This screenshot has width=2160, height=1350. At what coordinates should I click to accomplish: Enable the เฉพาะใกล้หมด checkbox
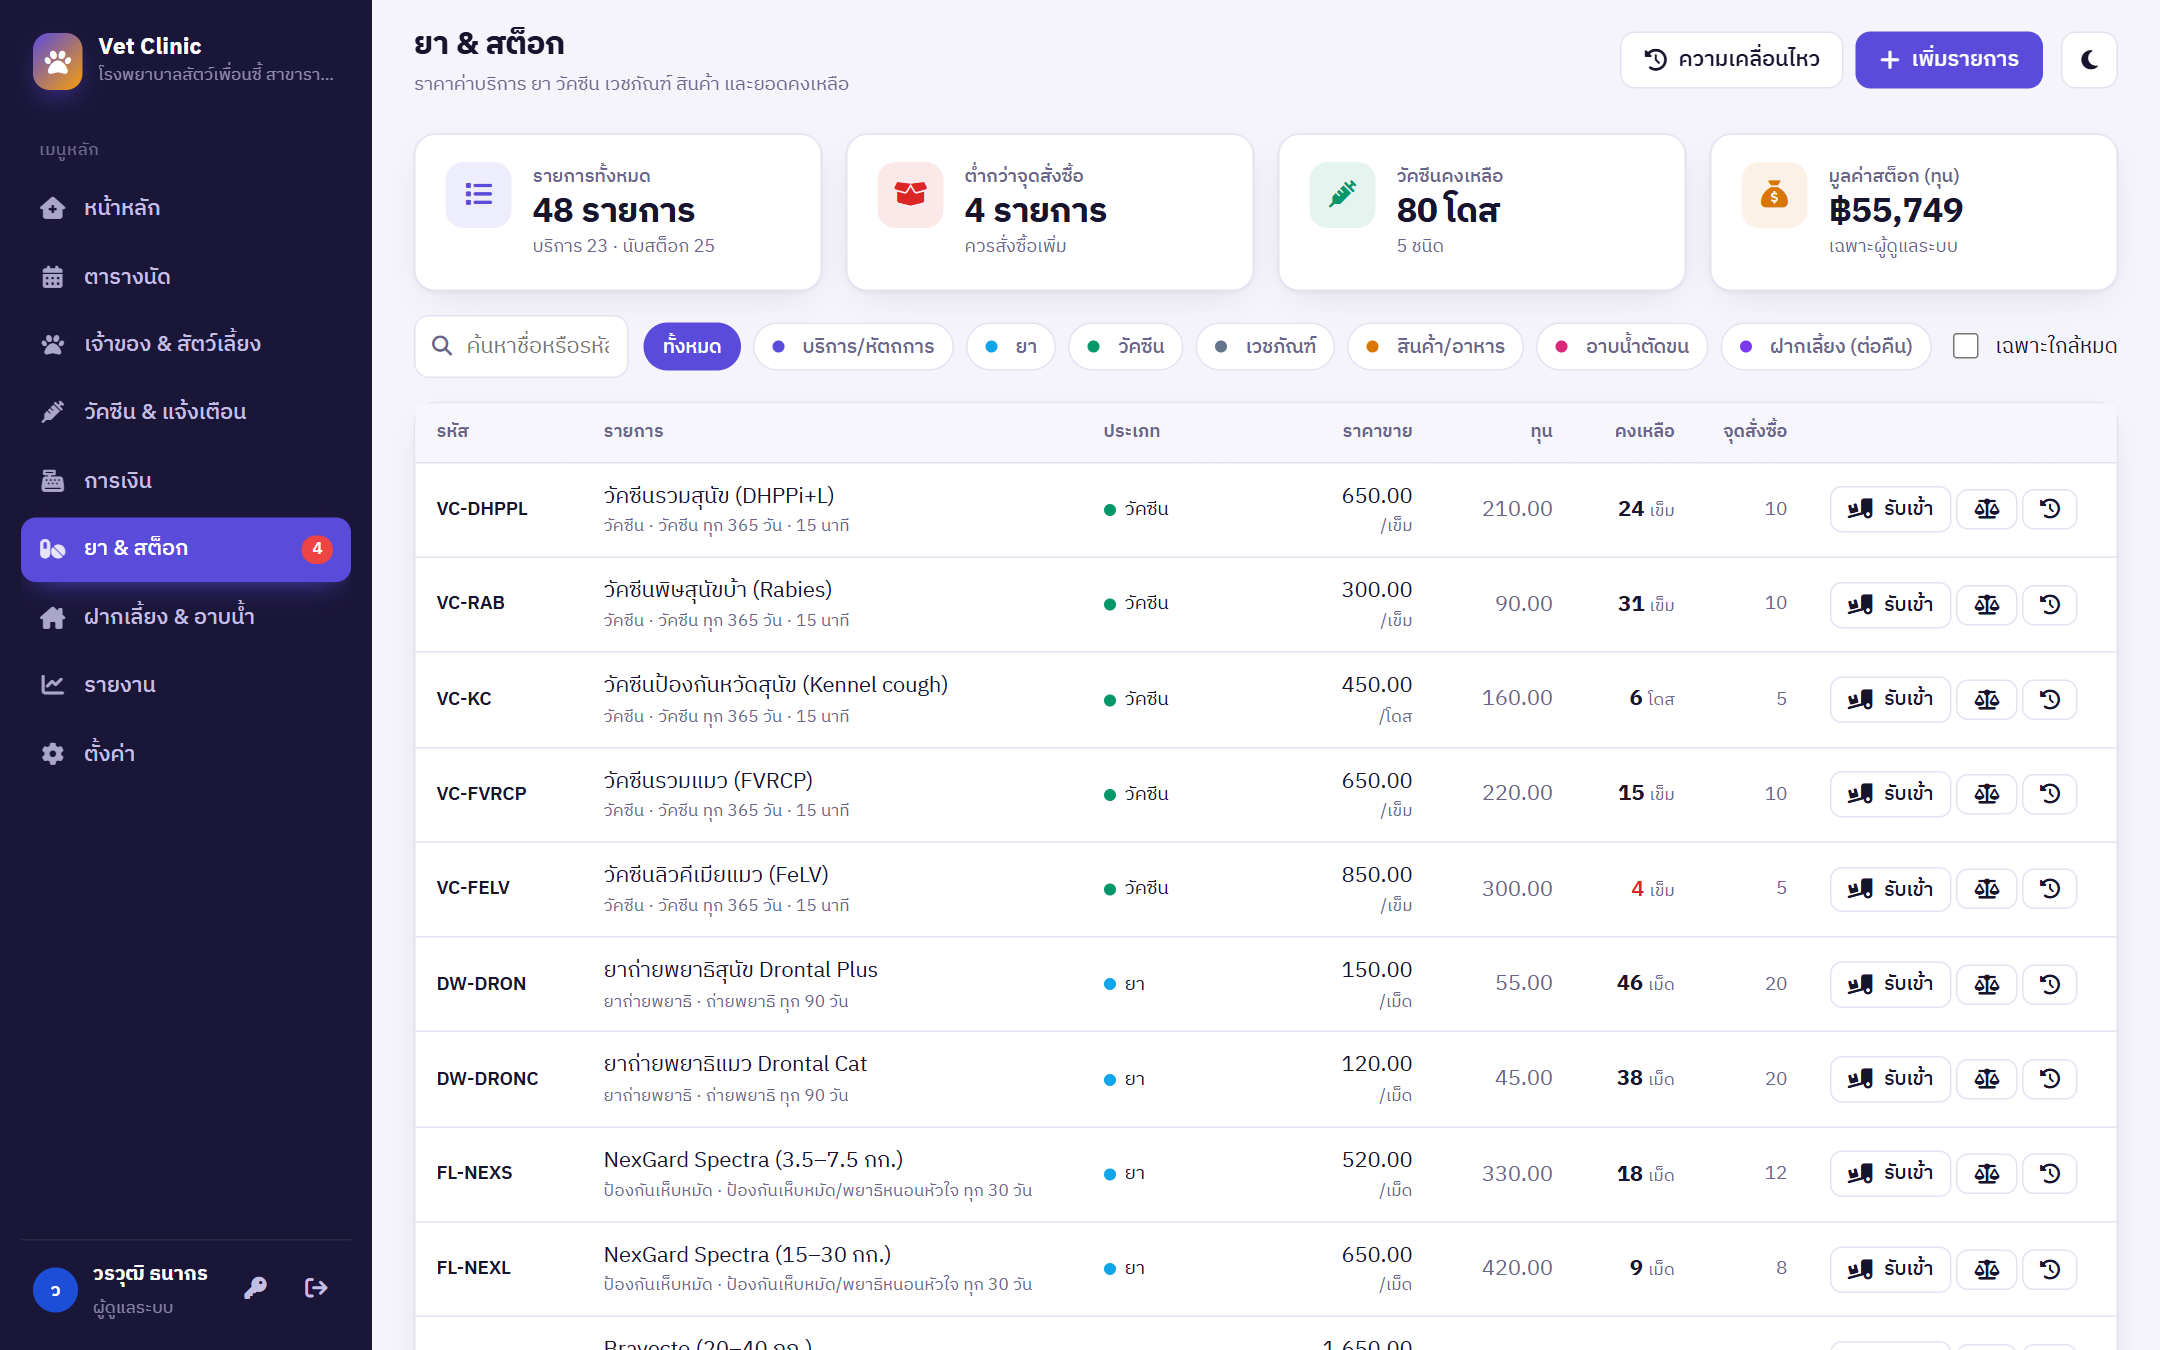[x=1966, y=346]
